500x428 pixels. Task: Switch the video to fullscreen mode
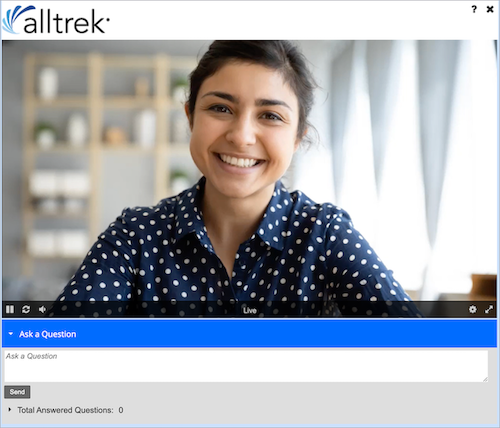point(489,309)
